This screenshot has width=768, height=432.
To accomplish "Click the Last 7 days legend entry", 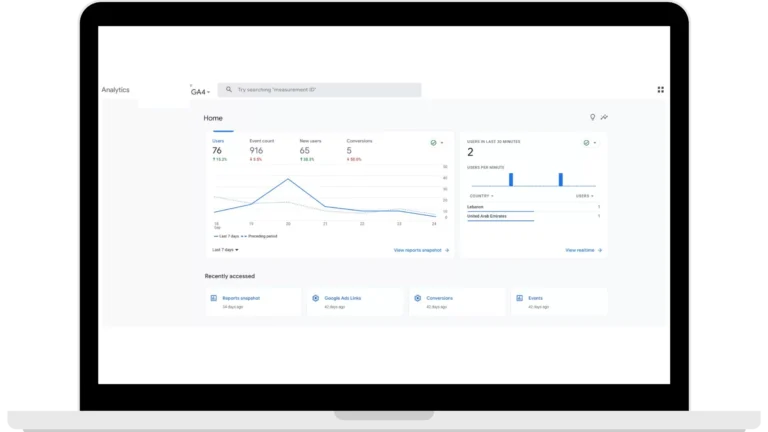I will 226,236.
